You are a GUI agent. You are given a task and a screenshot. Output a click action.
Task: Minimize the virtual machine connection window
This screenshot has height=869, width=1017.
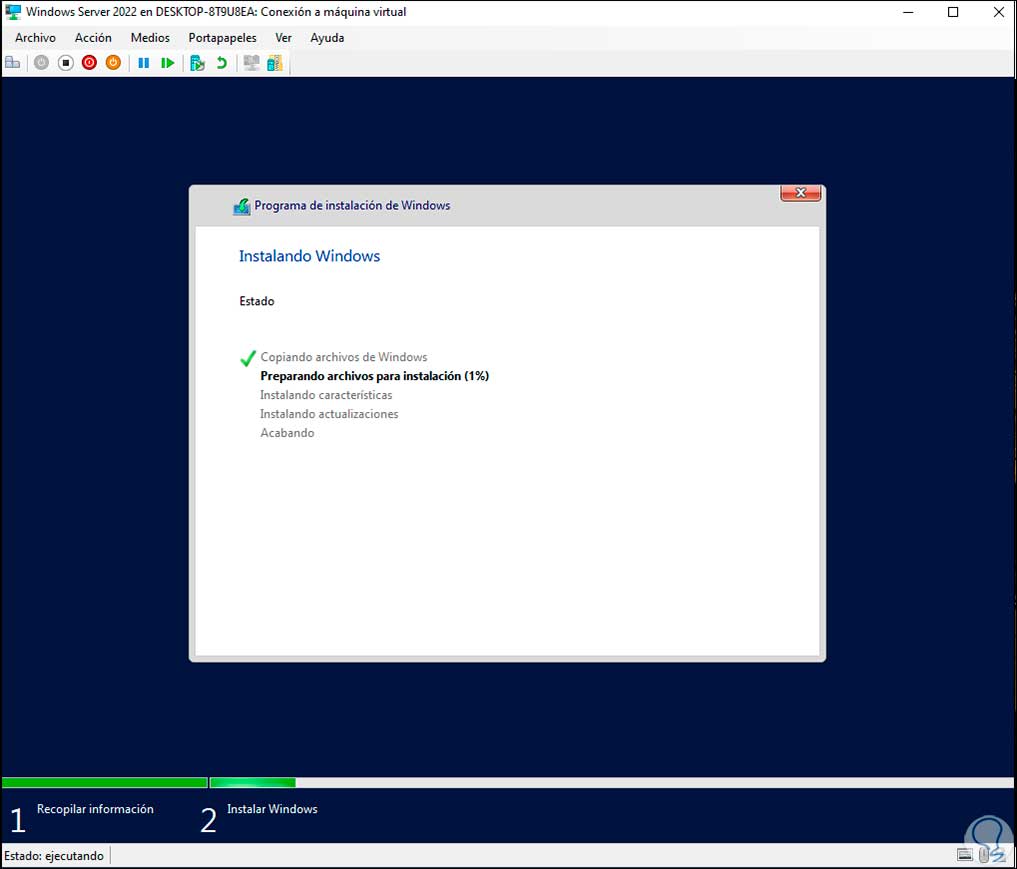[x=908, y=12]
